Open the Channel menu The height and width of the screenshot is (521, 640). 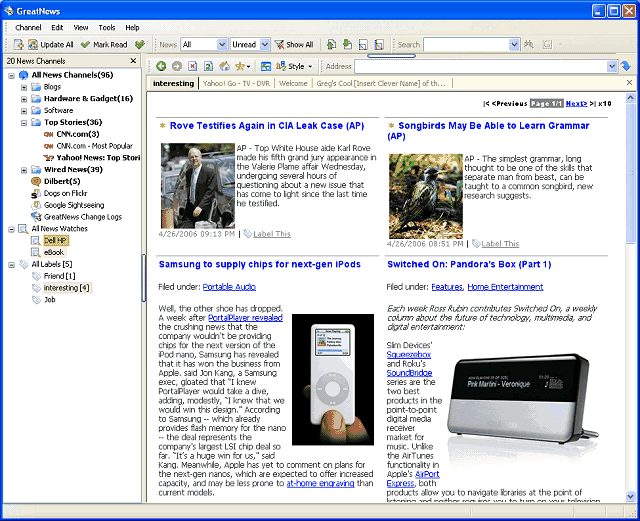28,27
